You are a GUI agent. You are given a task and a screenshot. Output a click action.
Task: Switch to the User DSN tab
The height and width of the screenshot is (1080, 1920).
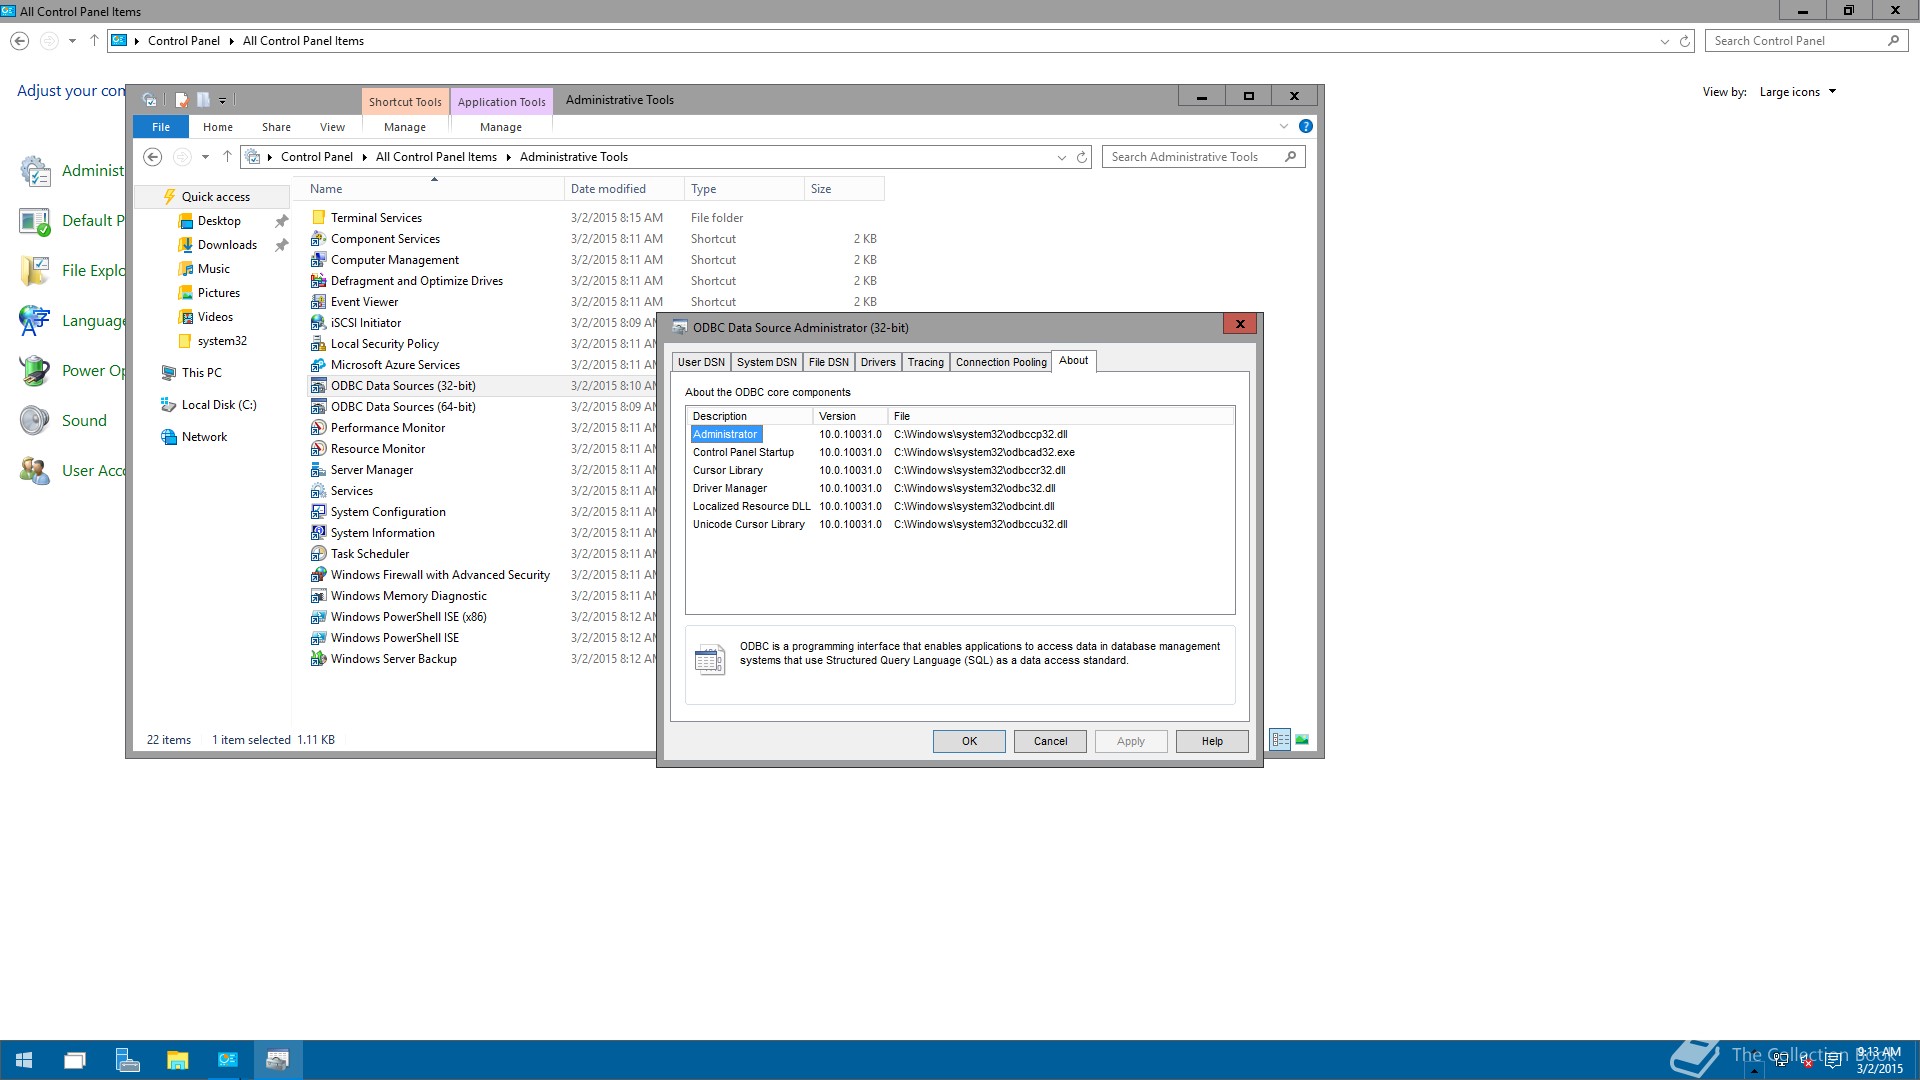tap(701, 362)
